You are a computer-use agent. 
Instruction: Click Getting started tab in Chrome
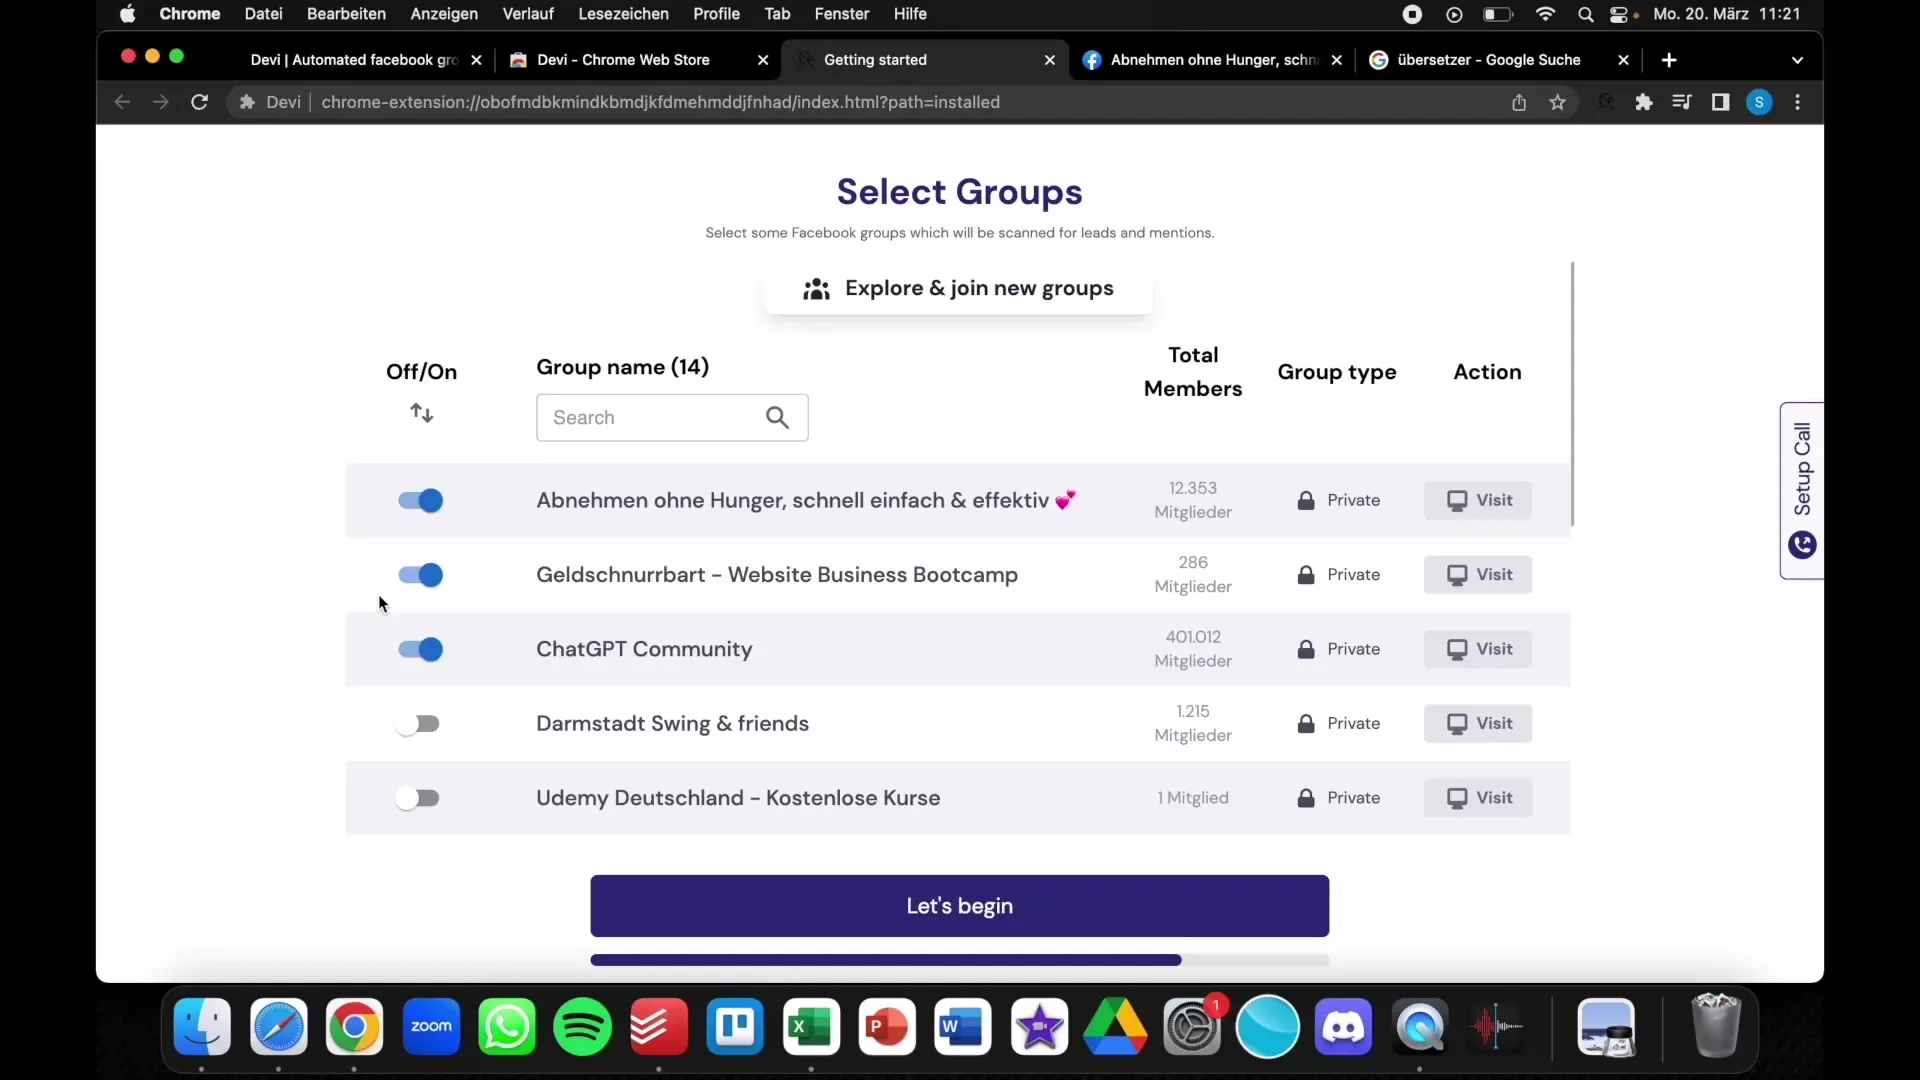(874, 59)
